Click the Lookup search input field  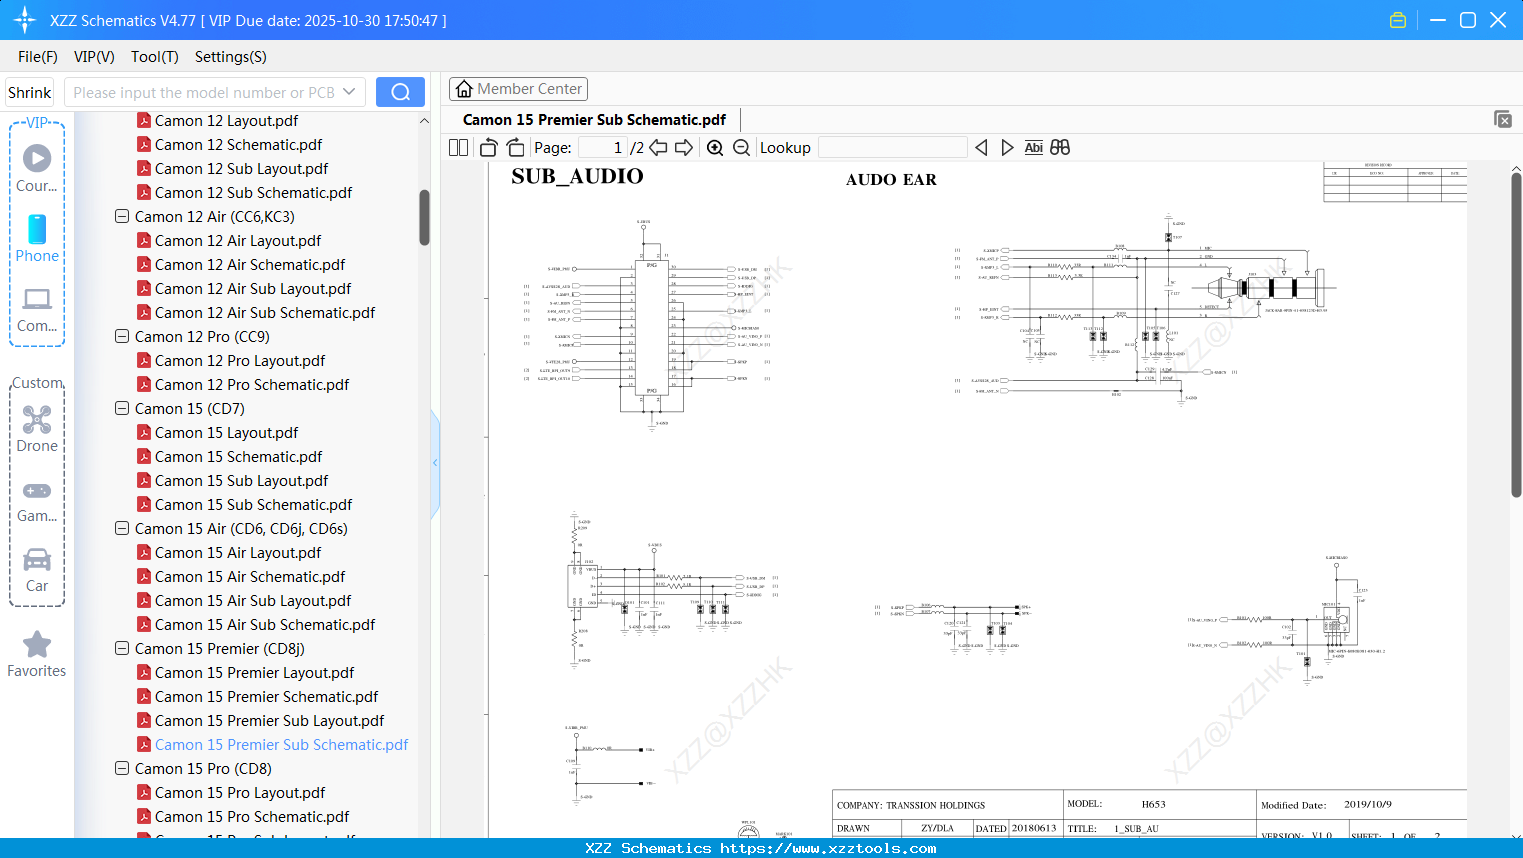click(x=892, y=147)
